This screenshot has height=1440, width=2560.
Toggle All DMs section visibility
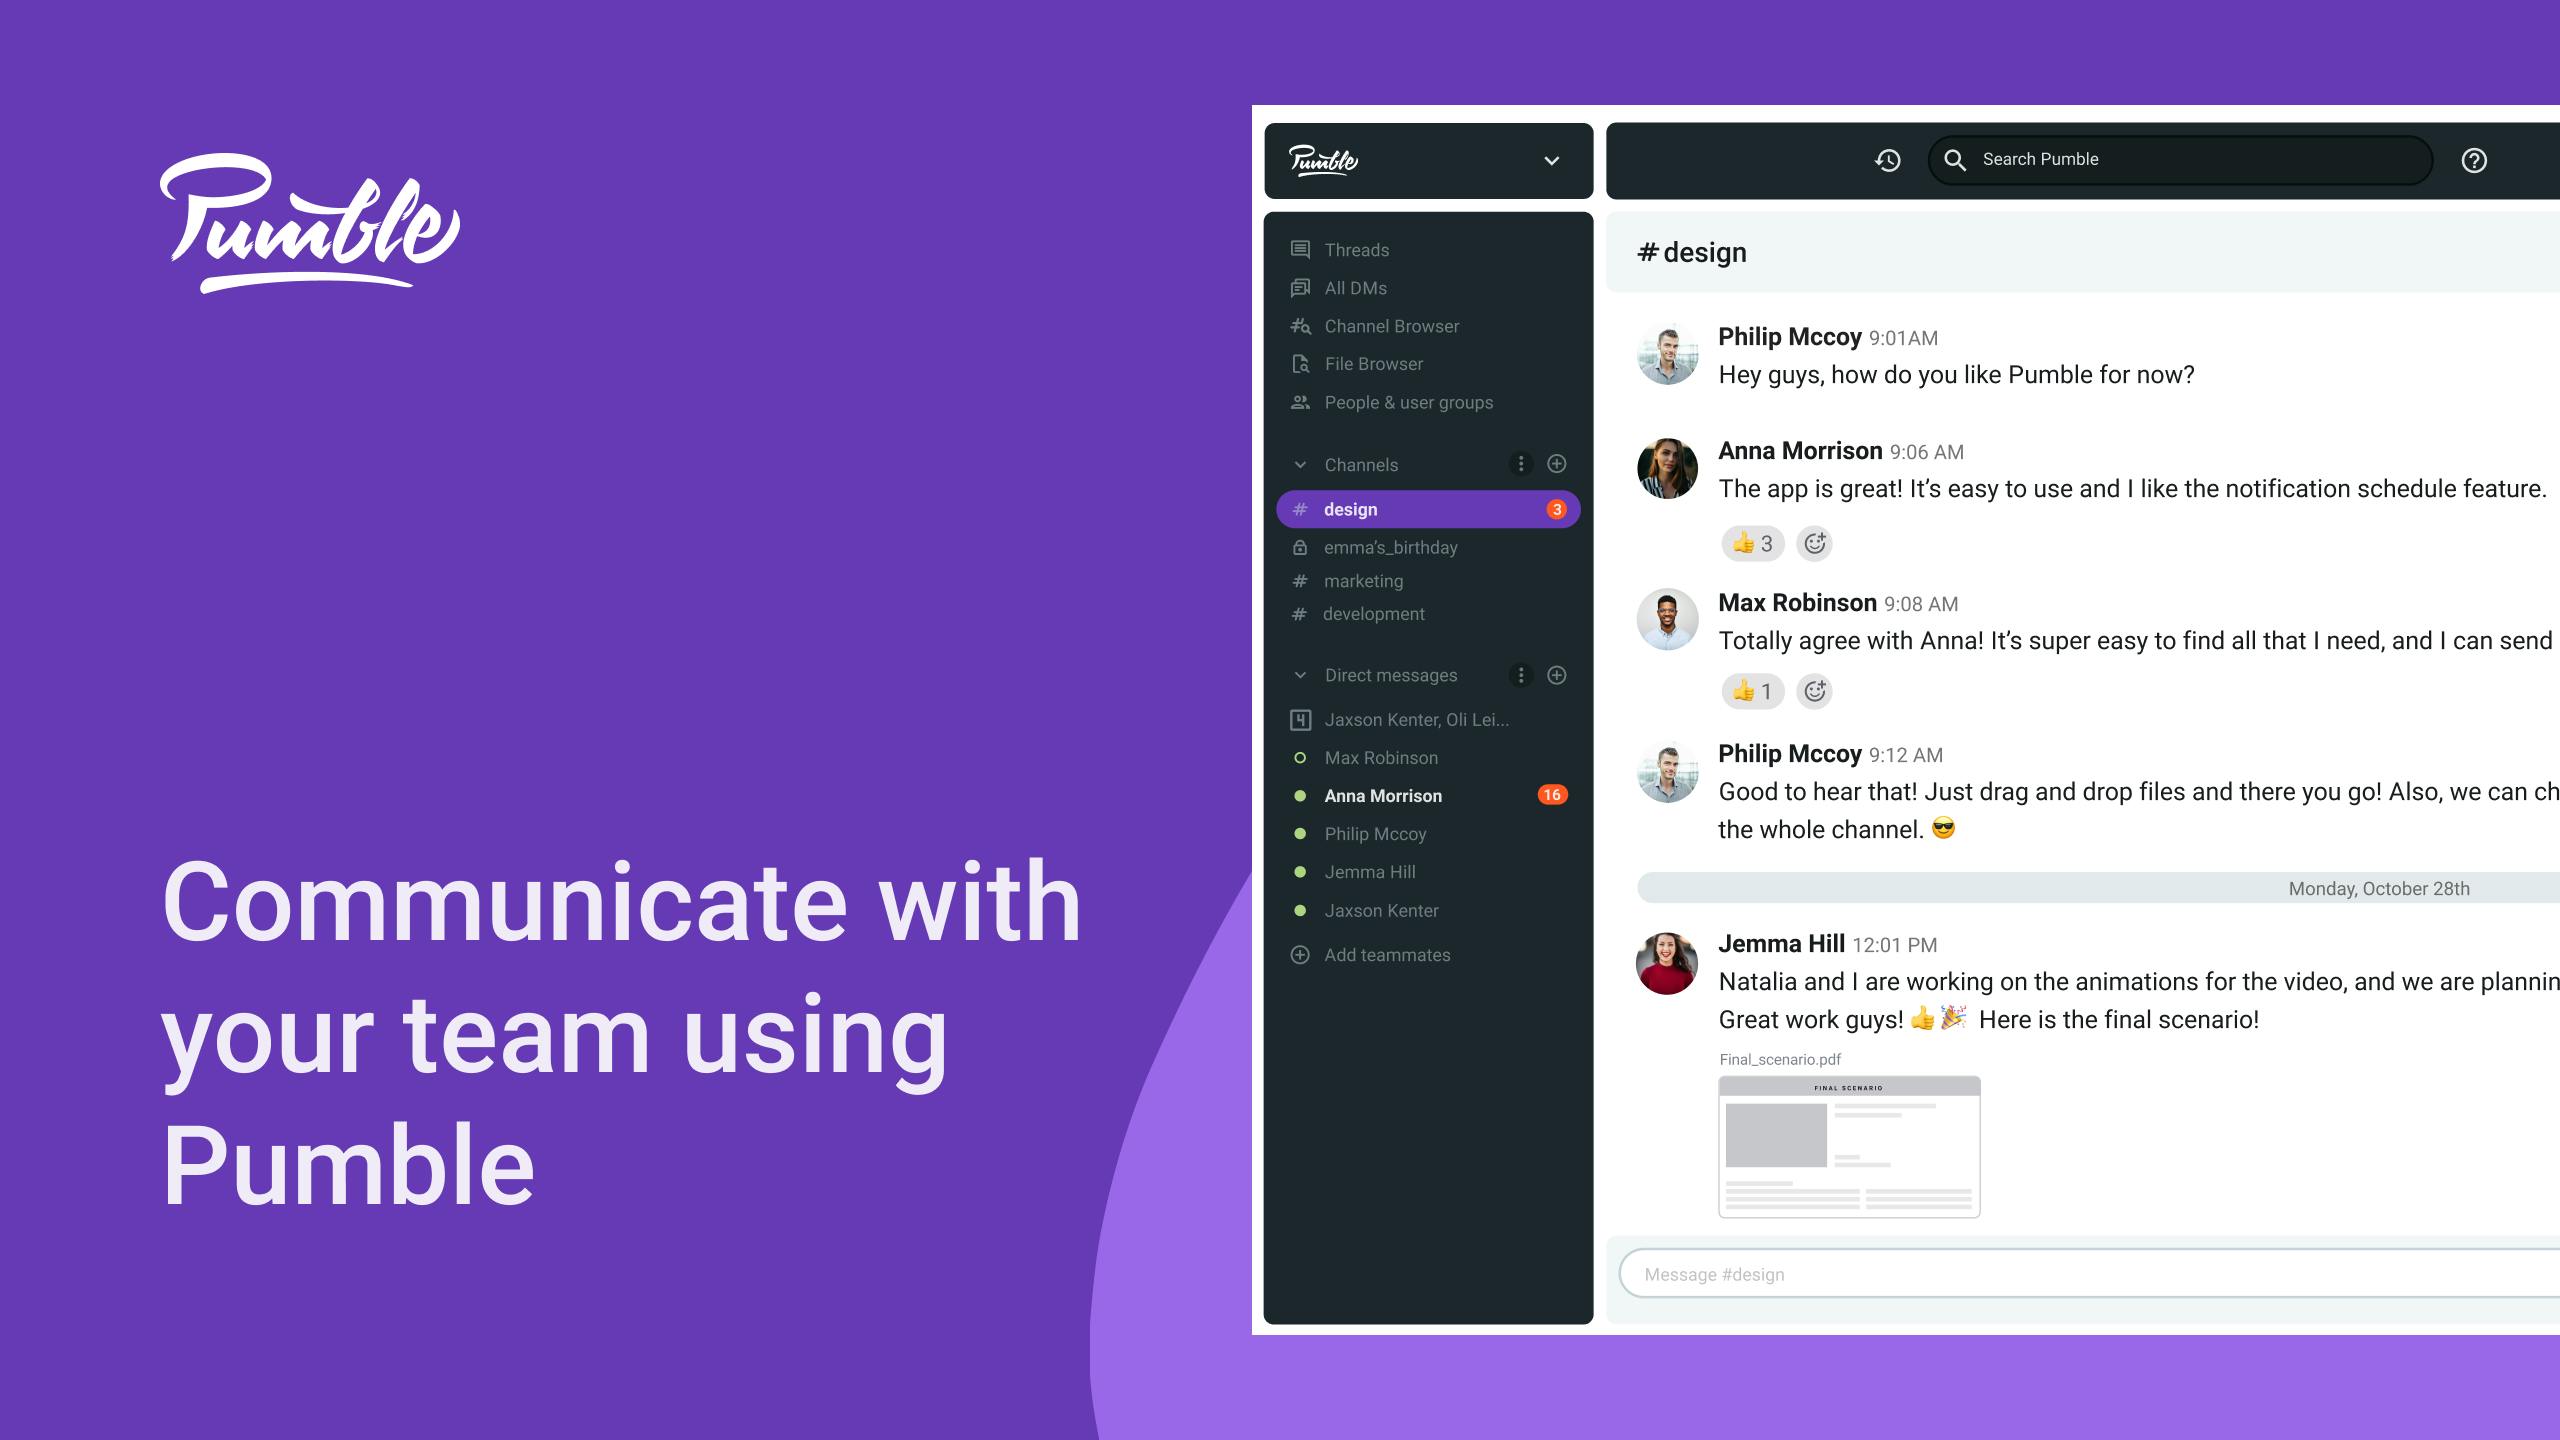(1356, 287)
